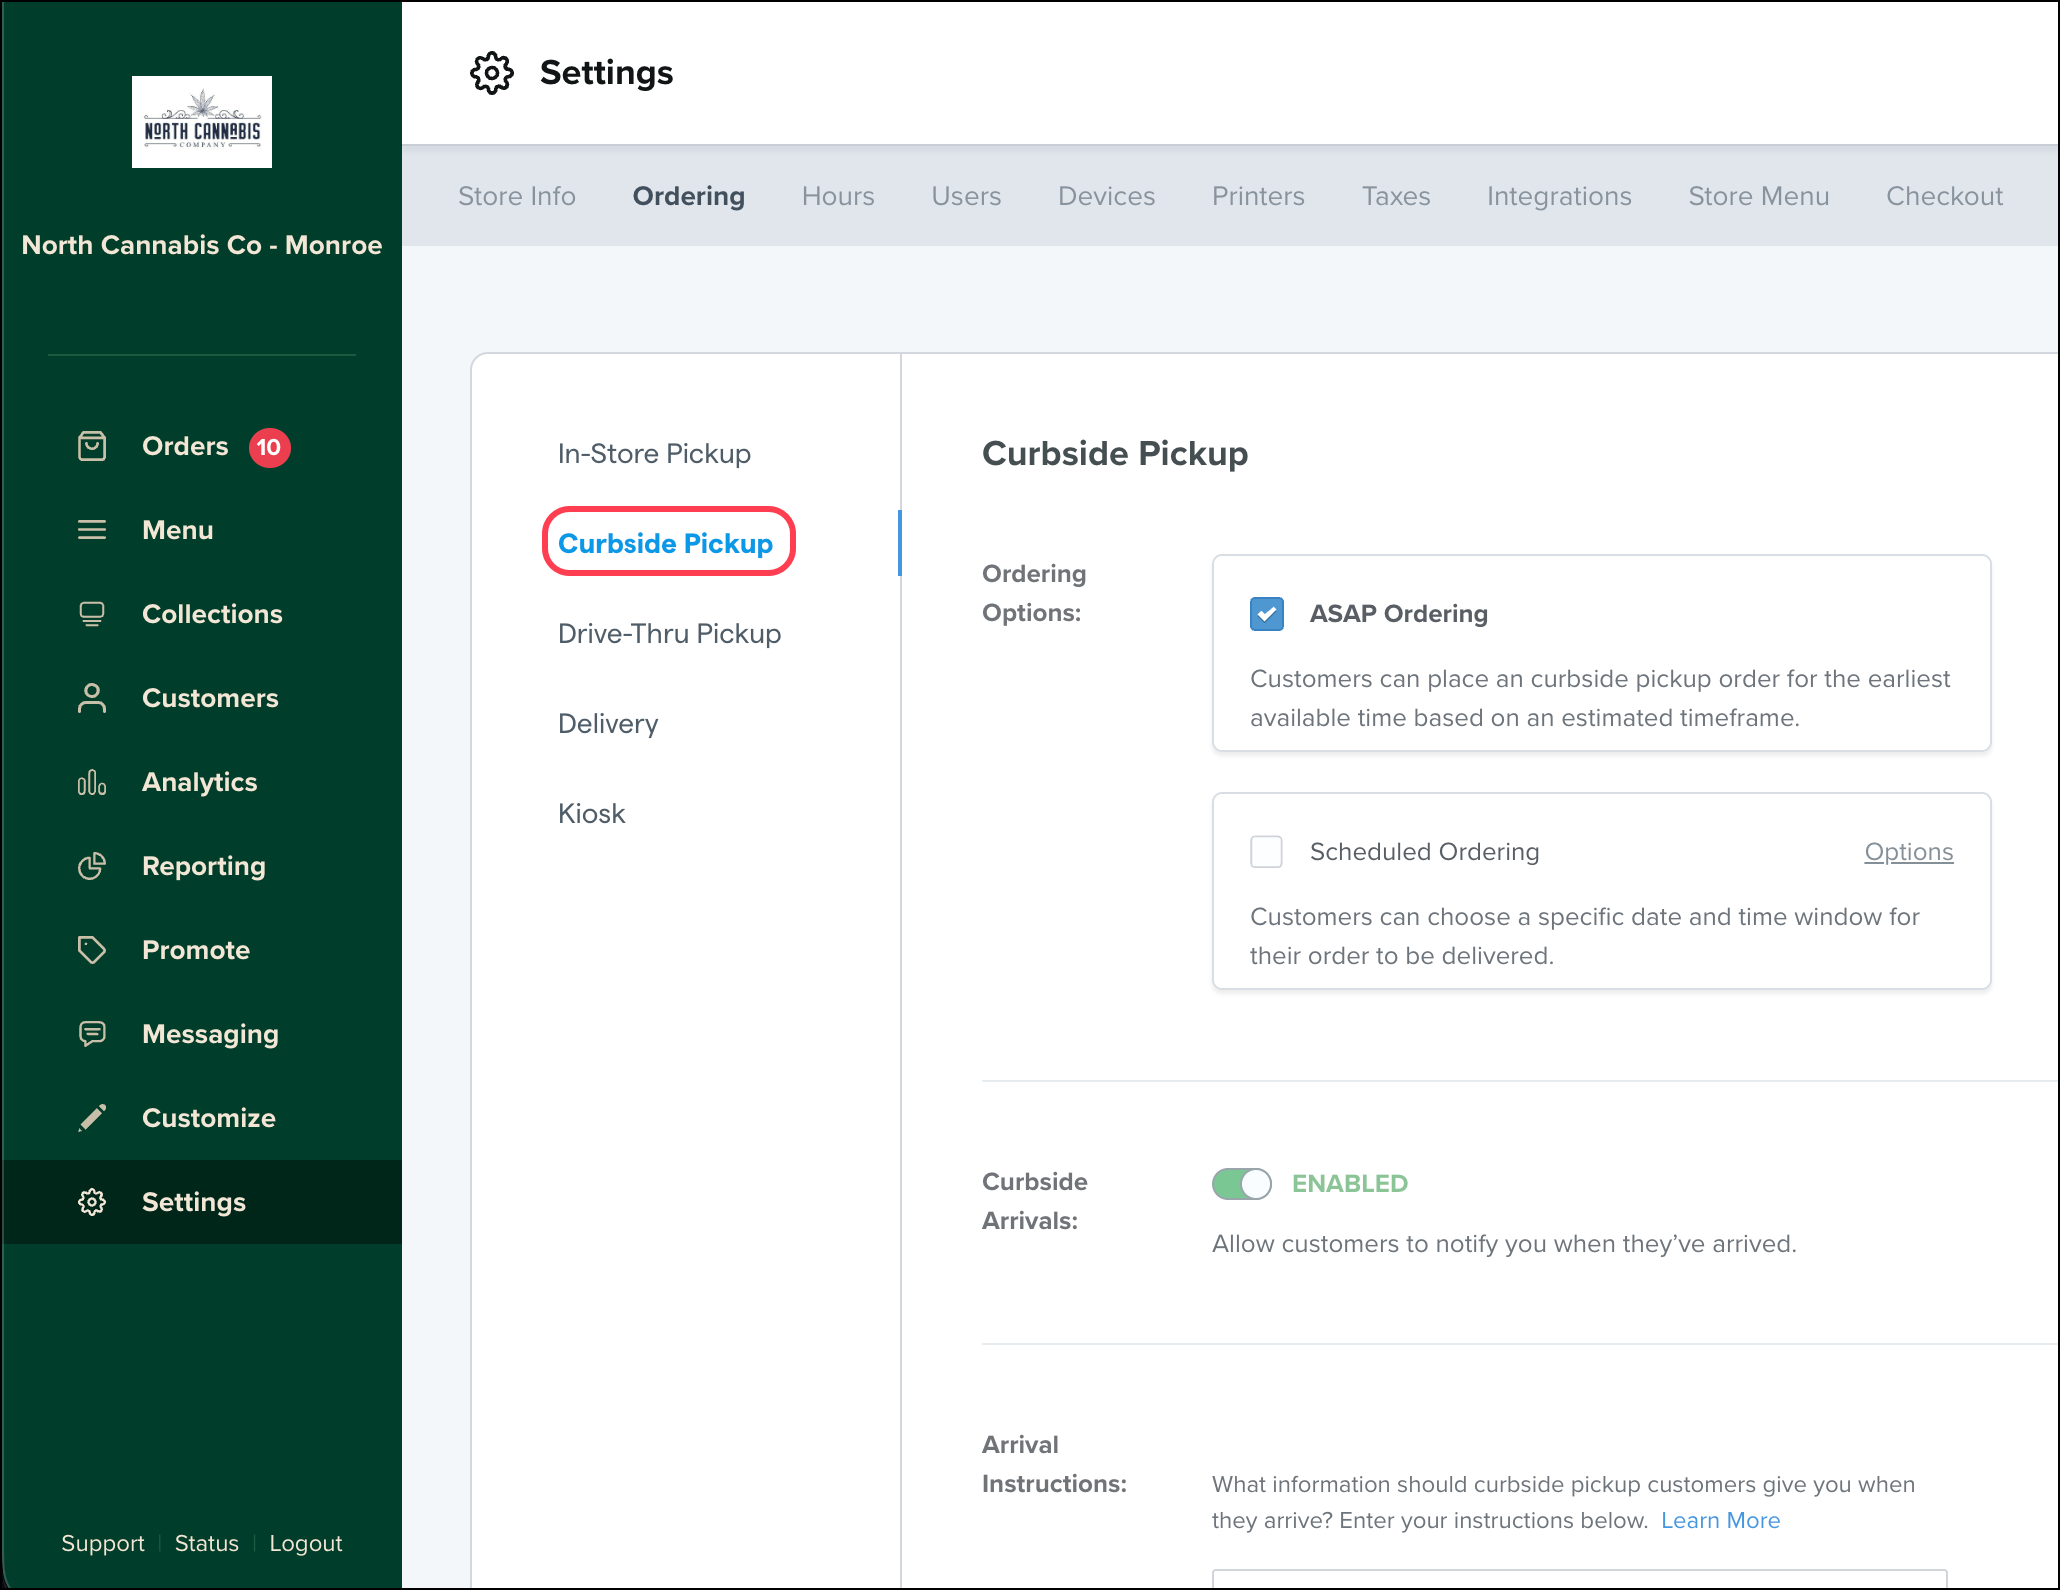Click the red 10 orders badge

pos(269,447)
